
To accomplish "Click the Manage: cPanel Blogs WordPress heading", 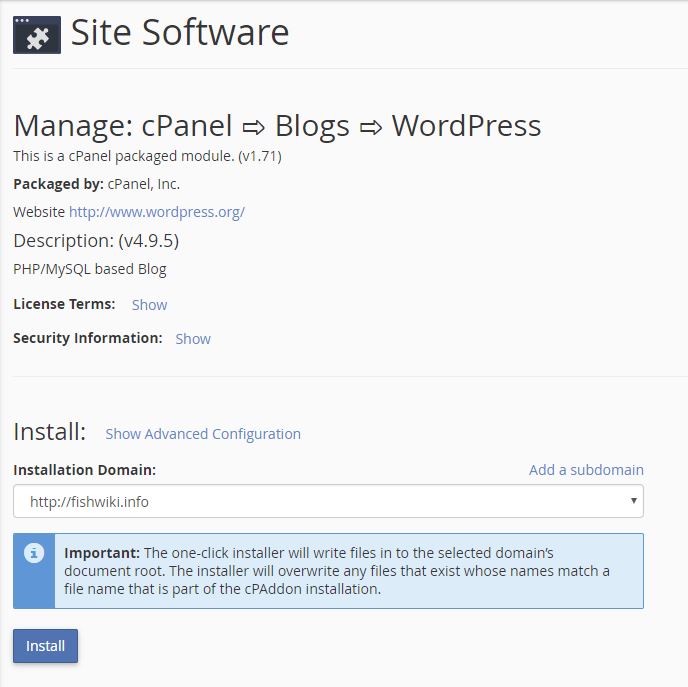I will 277,126.
